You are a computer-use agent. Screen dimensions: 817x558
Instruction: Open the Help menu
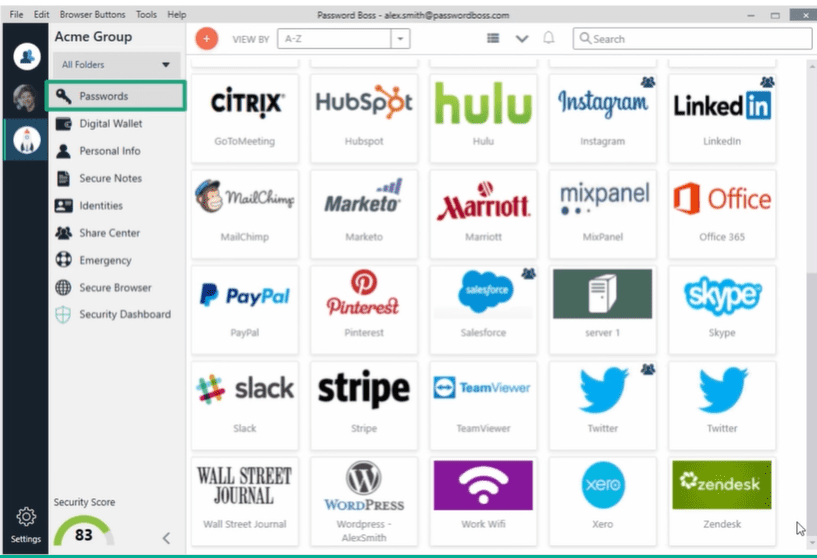point(177,15)
